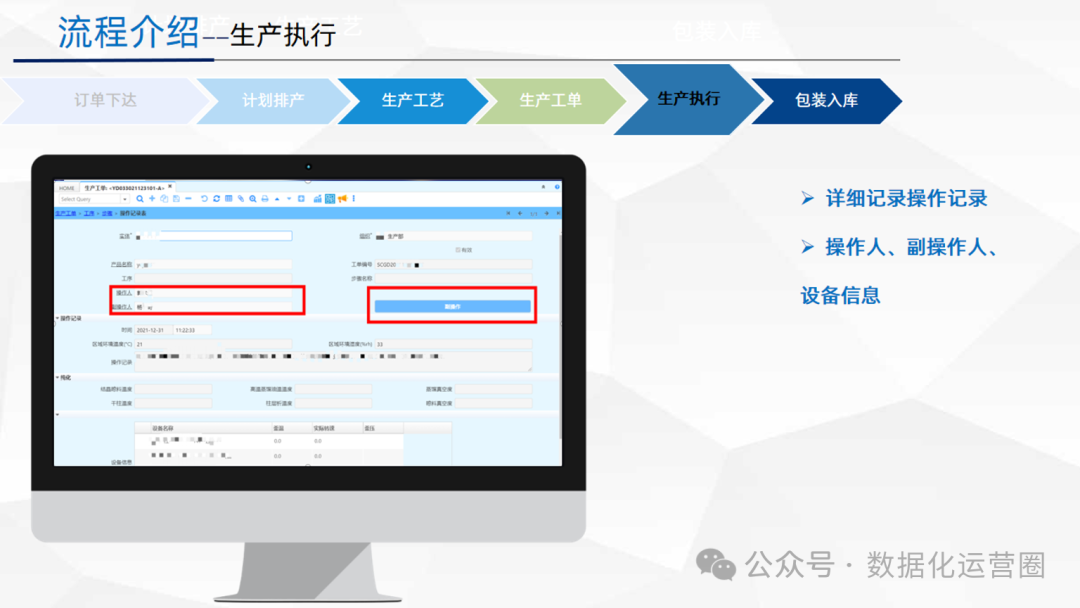Image resolution: width=1080 pixels, height=608 pixels.
Task: Collapse the 纯化 section
Action: pos(58,377)
